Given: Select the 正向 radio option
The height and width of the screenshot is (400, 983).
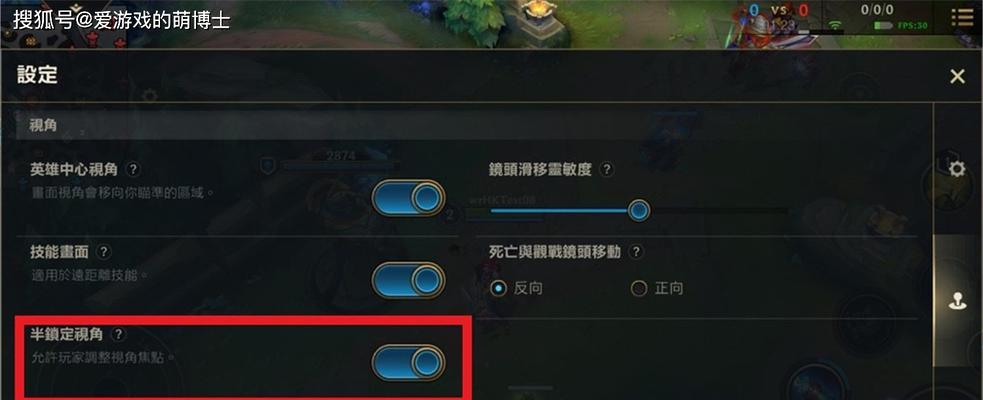Looking at the screenshot, I should (657, 288).
